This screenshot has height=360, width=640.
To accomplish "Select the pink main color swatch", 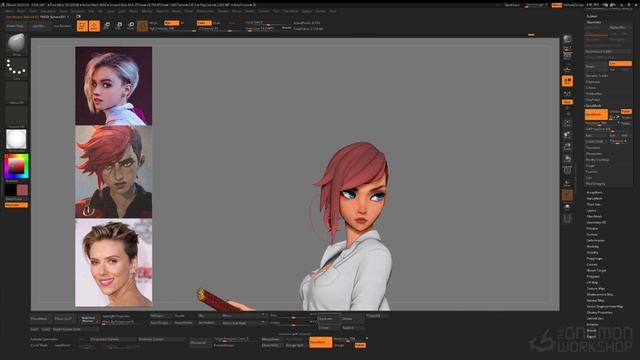I will click(22, 190).
